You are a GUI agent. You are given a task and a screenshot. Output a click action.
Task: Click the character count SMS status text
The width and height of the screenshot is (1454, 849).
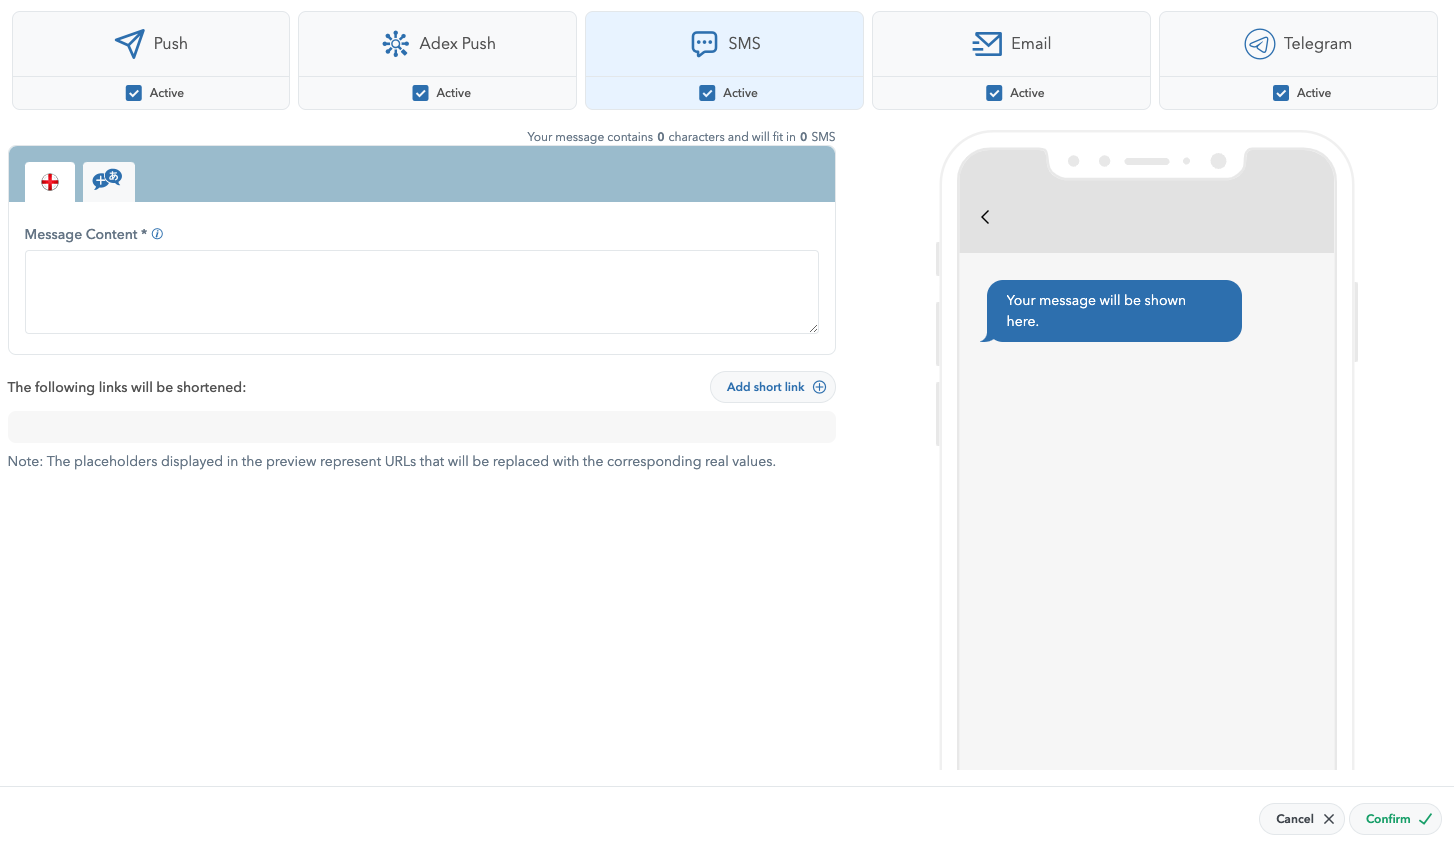pyautogui.click(x=681, y=137)
